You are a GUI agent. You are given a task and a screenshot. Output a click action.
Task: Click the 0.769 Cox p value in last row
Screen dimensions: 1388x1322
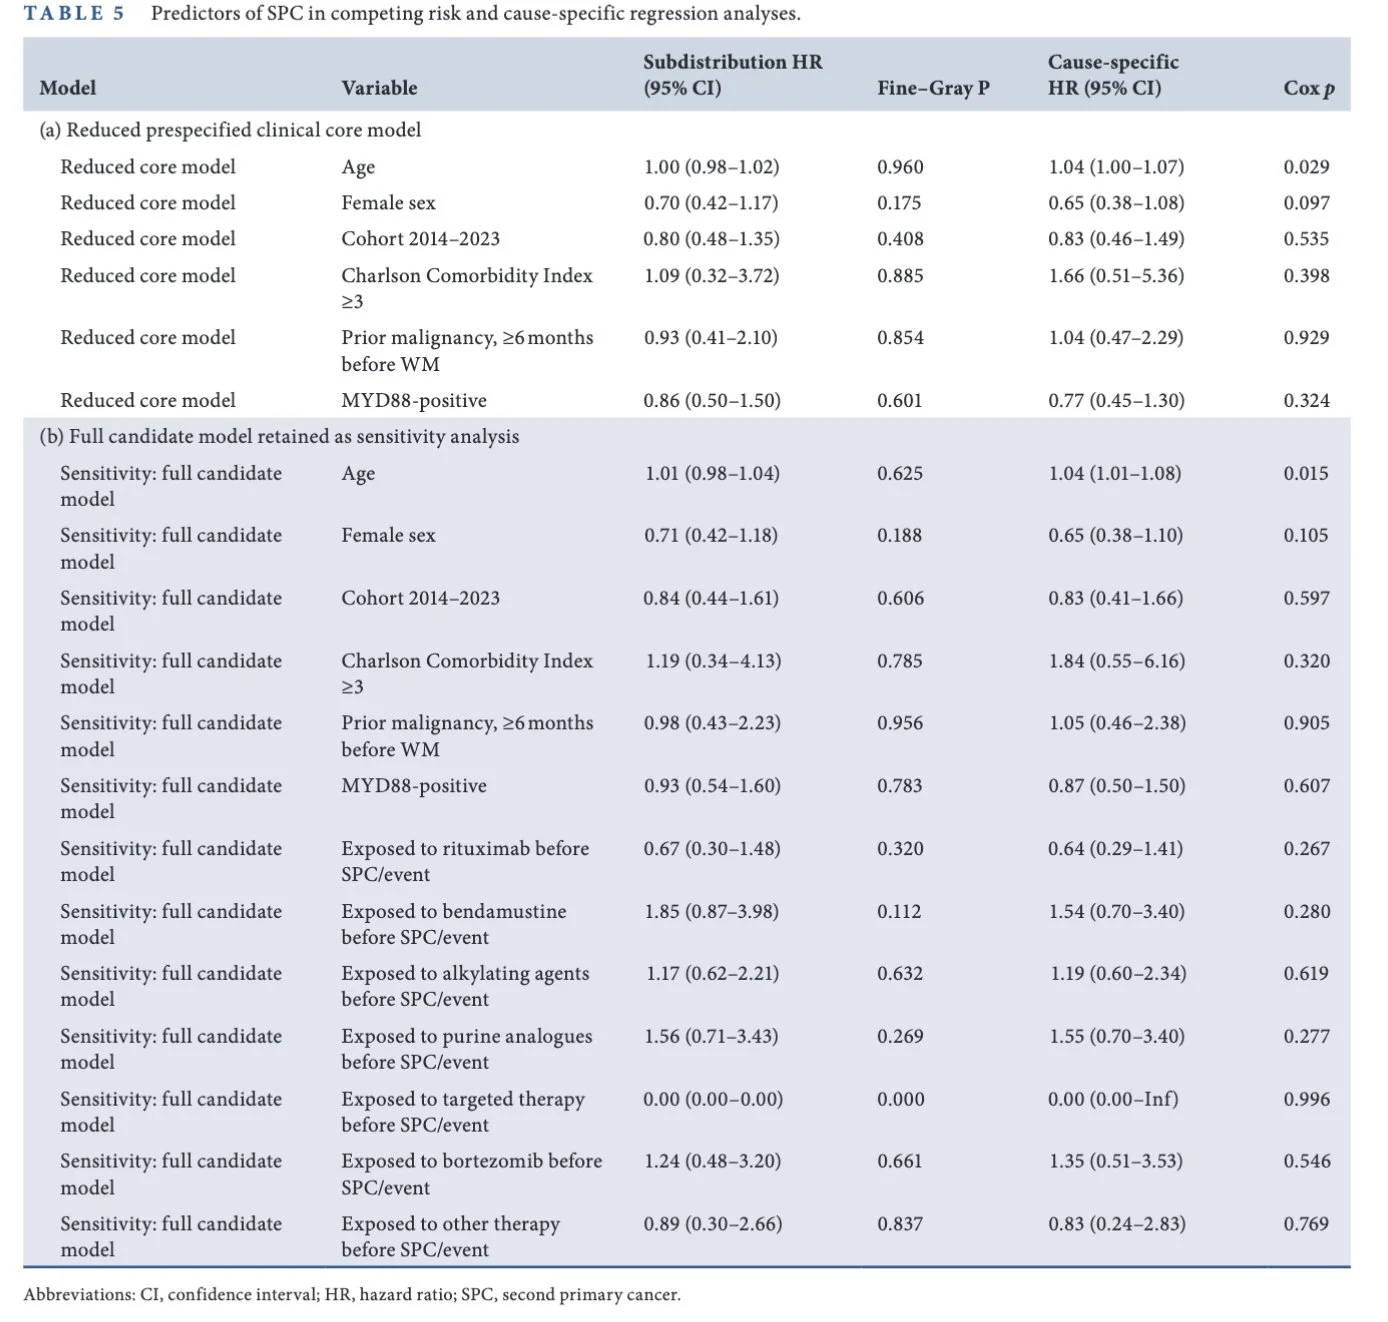1306,1224
